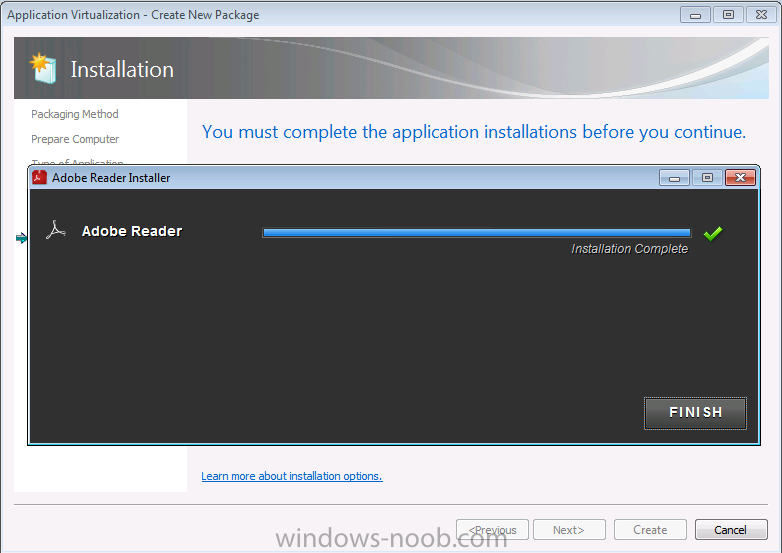
Task: Click the 'You must complete the application installations' message
Action: coord(474,132)
